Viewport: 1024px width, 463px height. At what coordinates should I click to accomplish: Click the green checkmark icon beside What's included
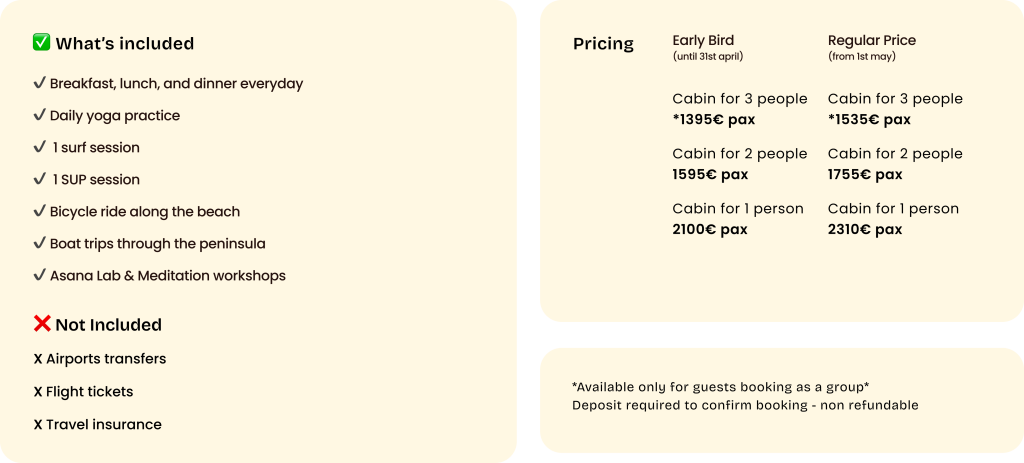pos(42,43)
